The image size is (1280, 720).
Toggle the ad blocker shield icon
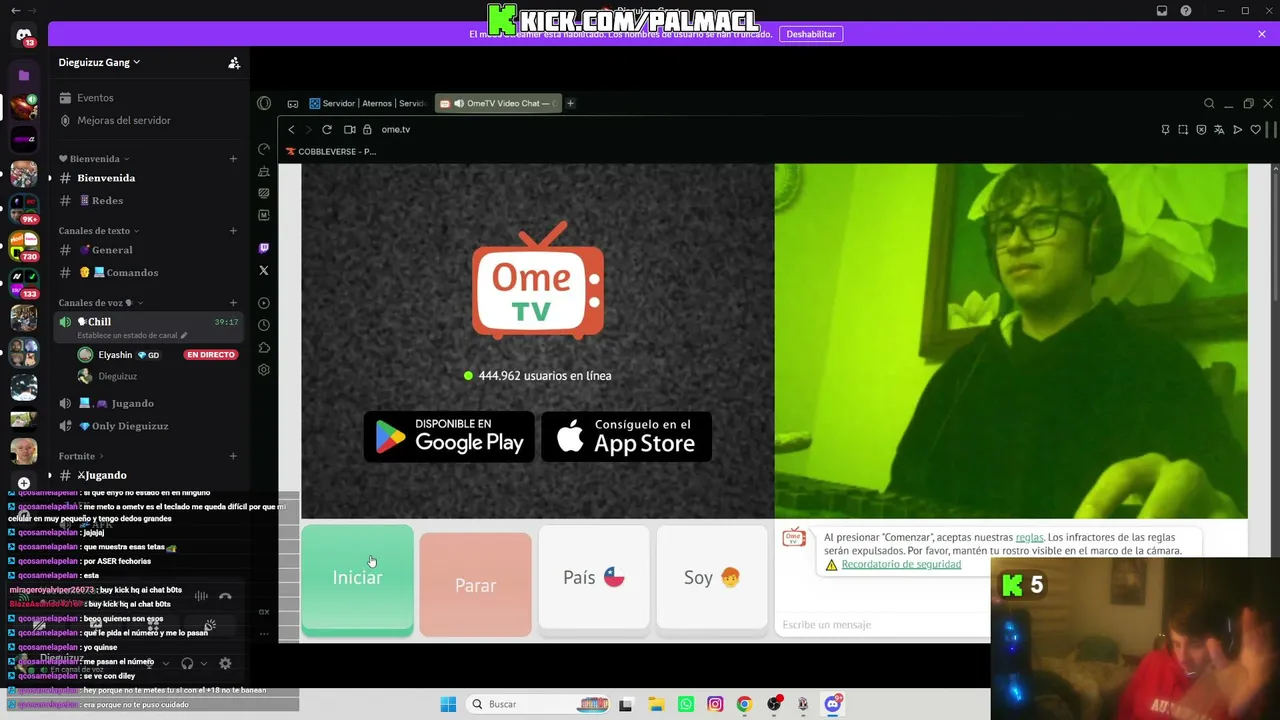click(1201, 130)
